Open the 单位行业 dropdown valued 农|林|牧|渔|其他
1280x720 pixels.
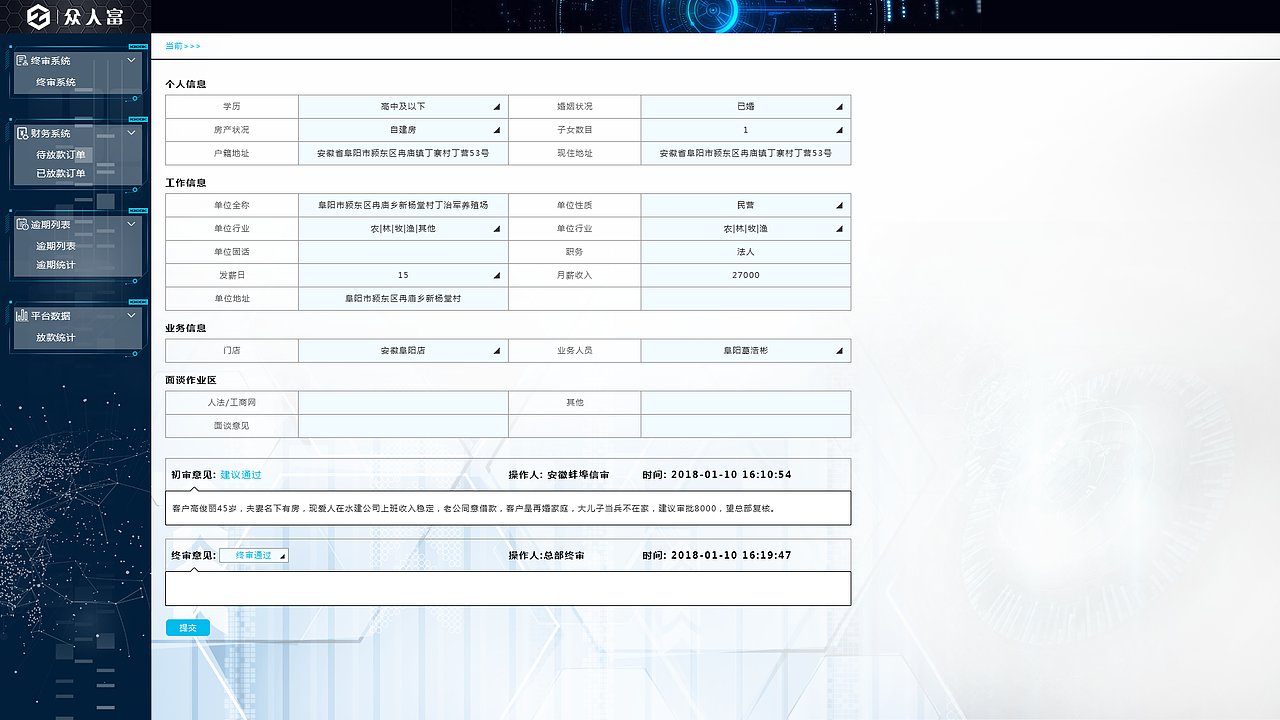pos(403,229)
